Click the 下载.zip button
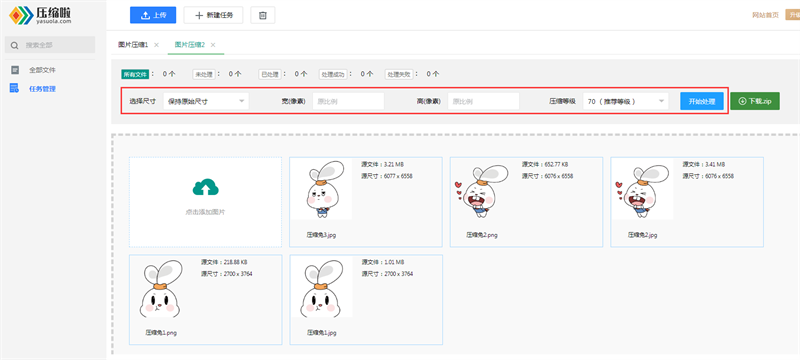This screenshot has width=800, height=360. tap(755, 101)
